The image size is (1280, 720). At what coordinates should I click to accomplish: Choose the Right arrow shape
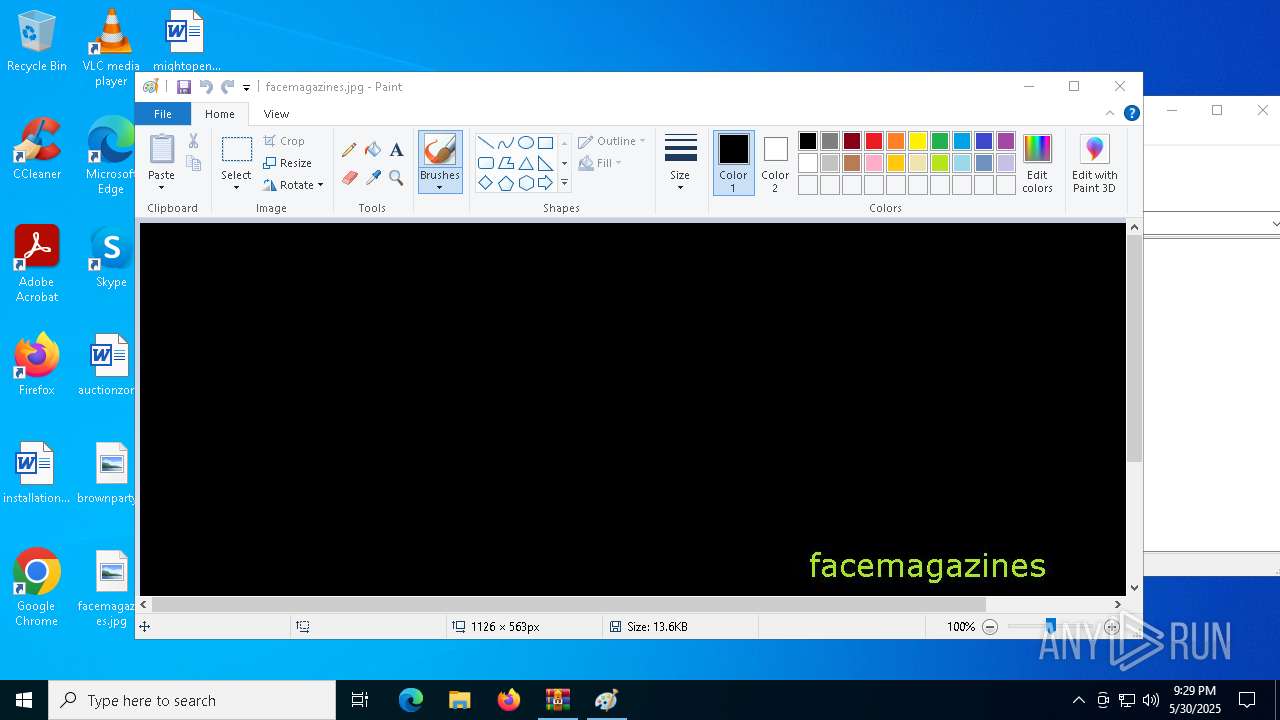[x=545, y=183]
